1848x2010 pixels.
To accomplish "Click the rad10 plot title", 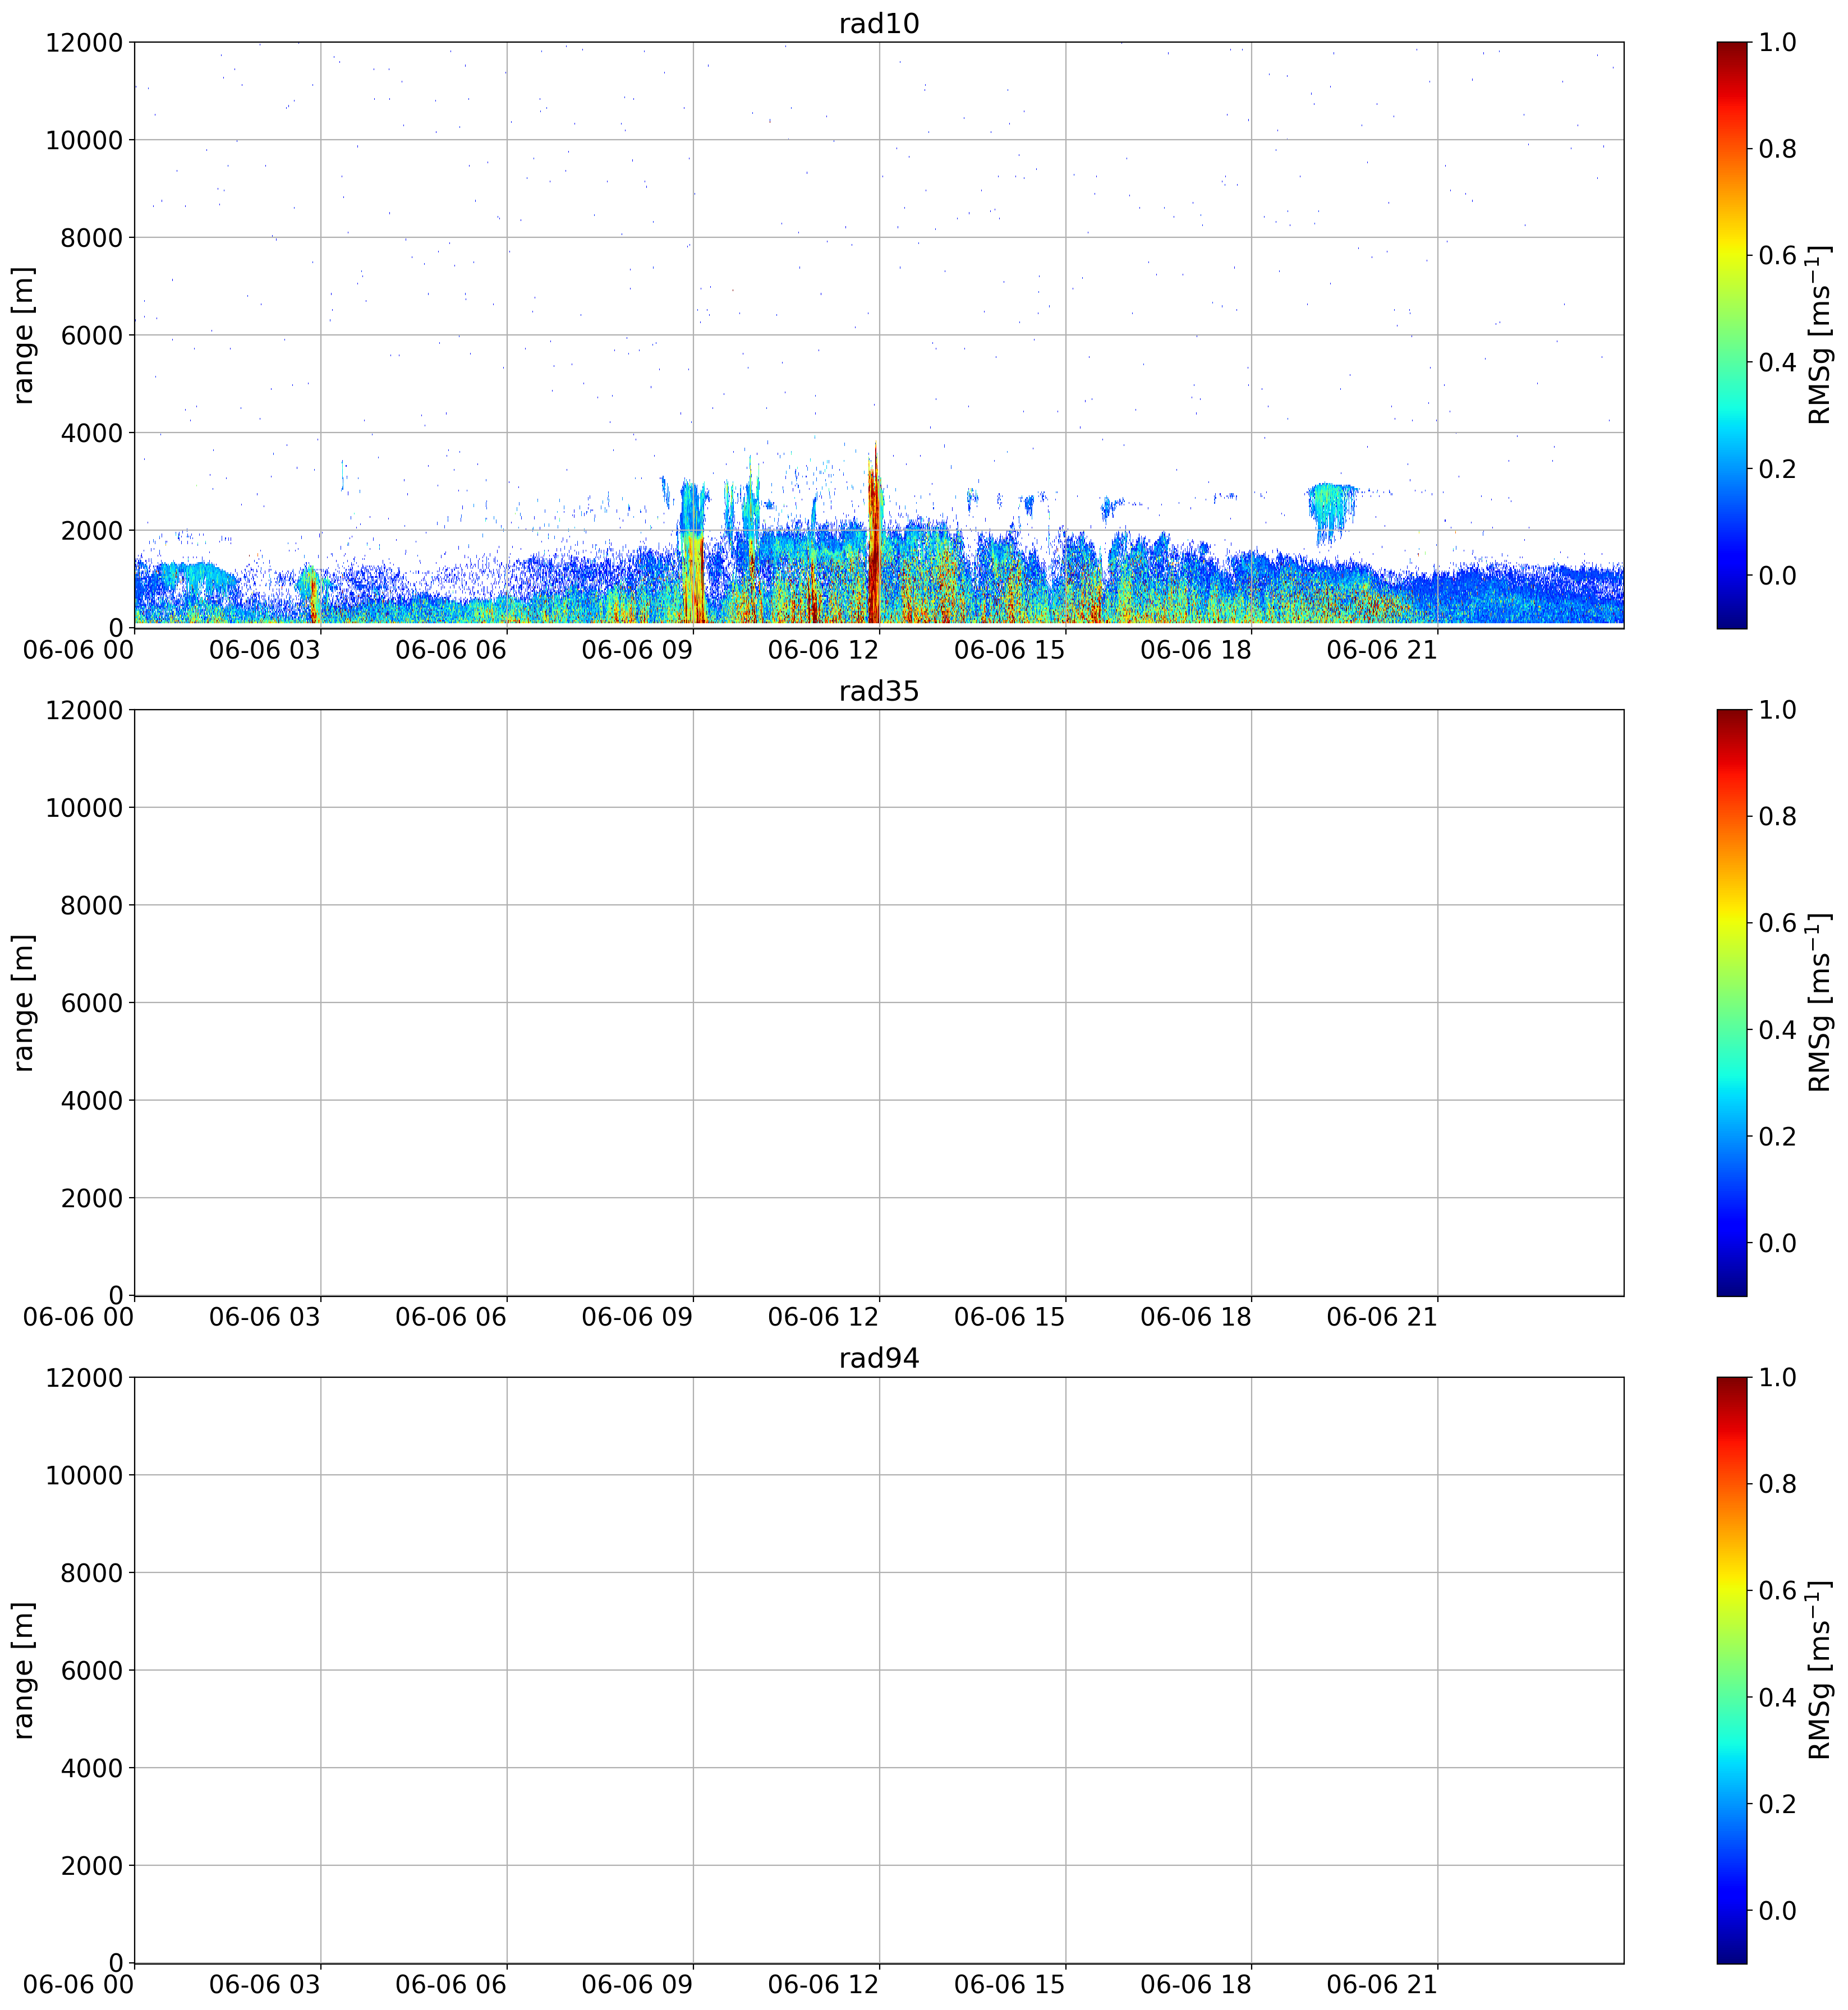I will (x=879, y=24).
